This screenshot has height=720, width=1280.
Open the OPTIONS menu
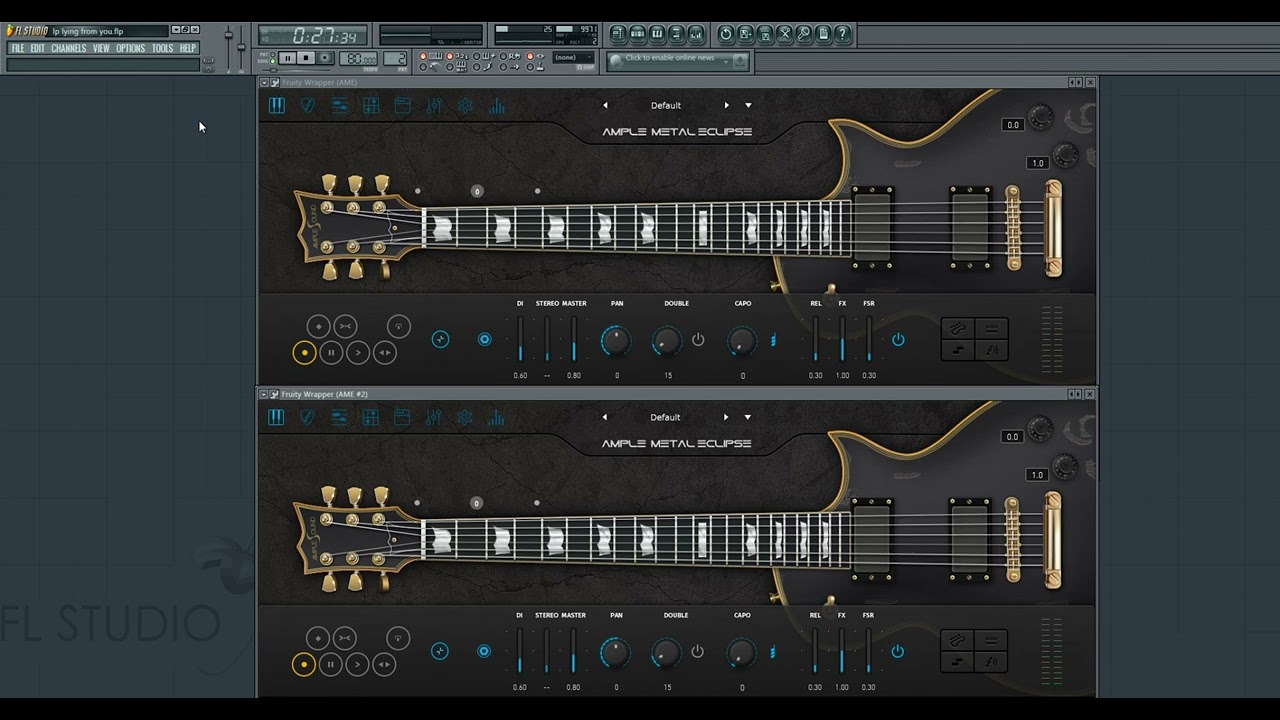tap(131, 48)
